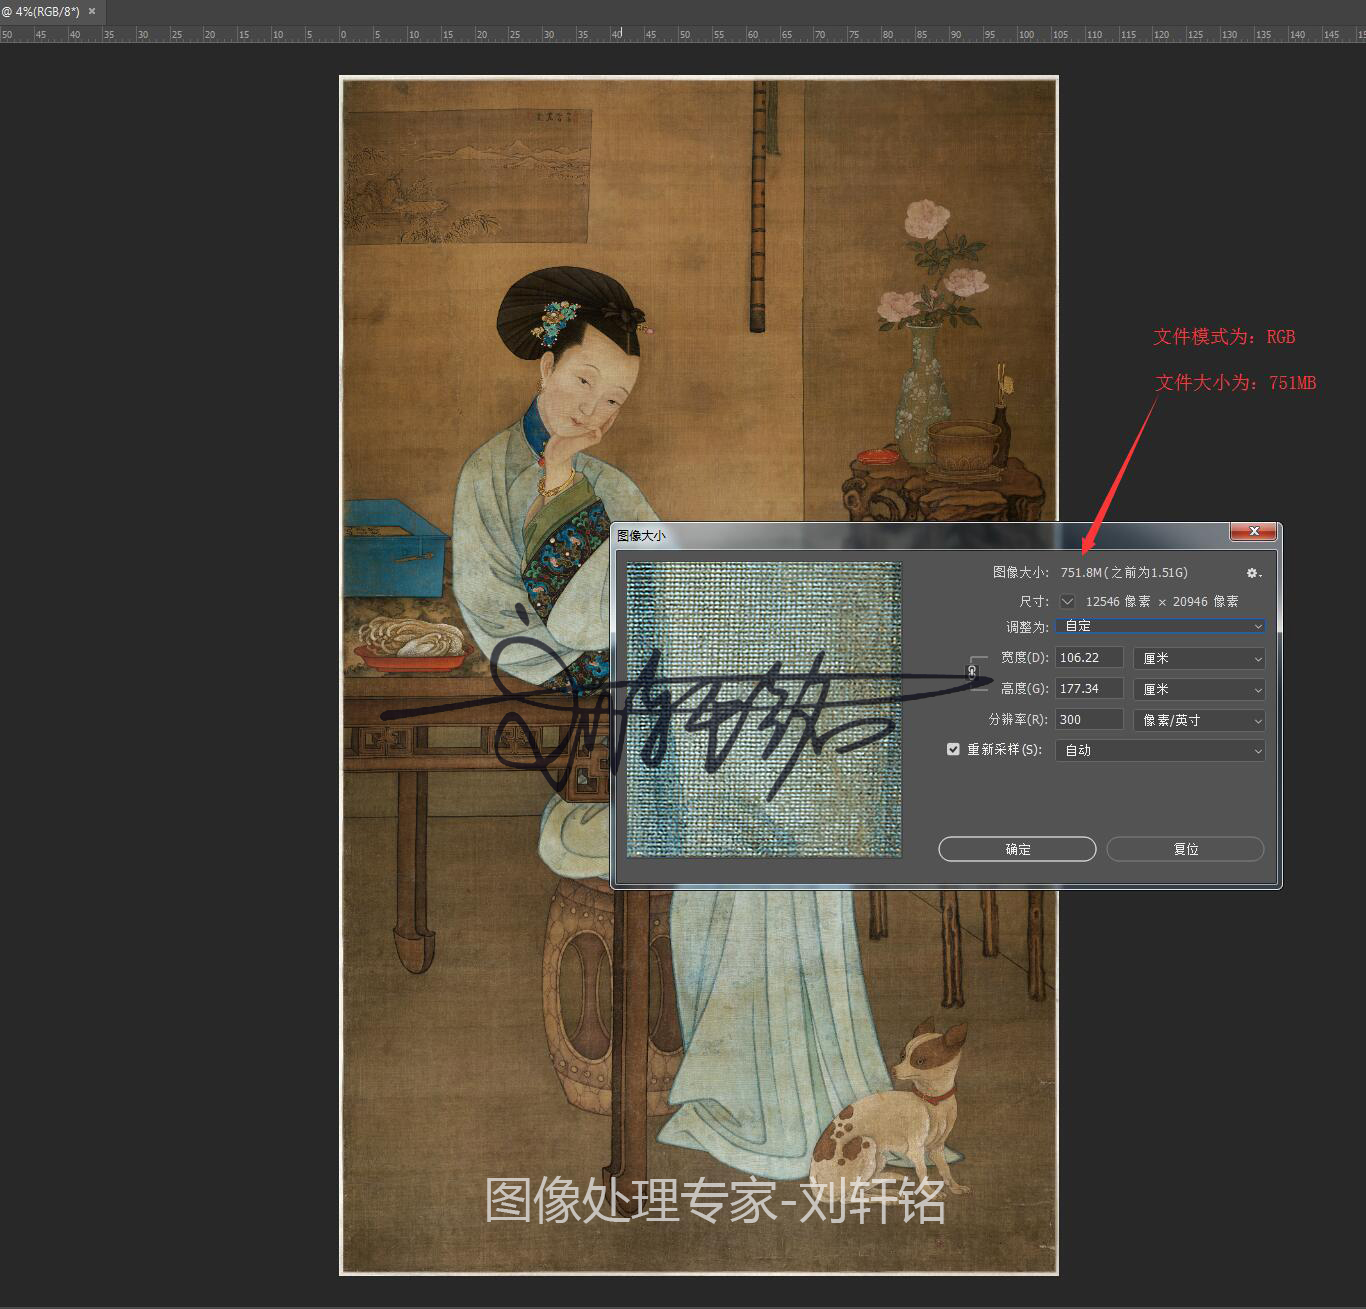The width and height of the screenshot is (1366, 1309).
Task: Expand the 尺寸 units dropdown arrow
Action: [x=1068, y=601]
